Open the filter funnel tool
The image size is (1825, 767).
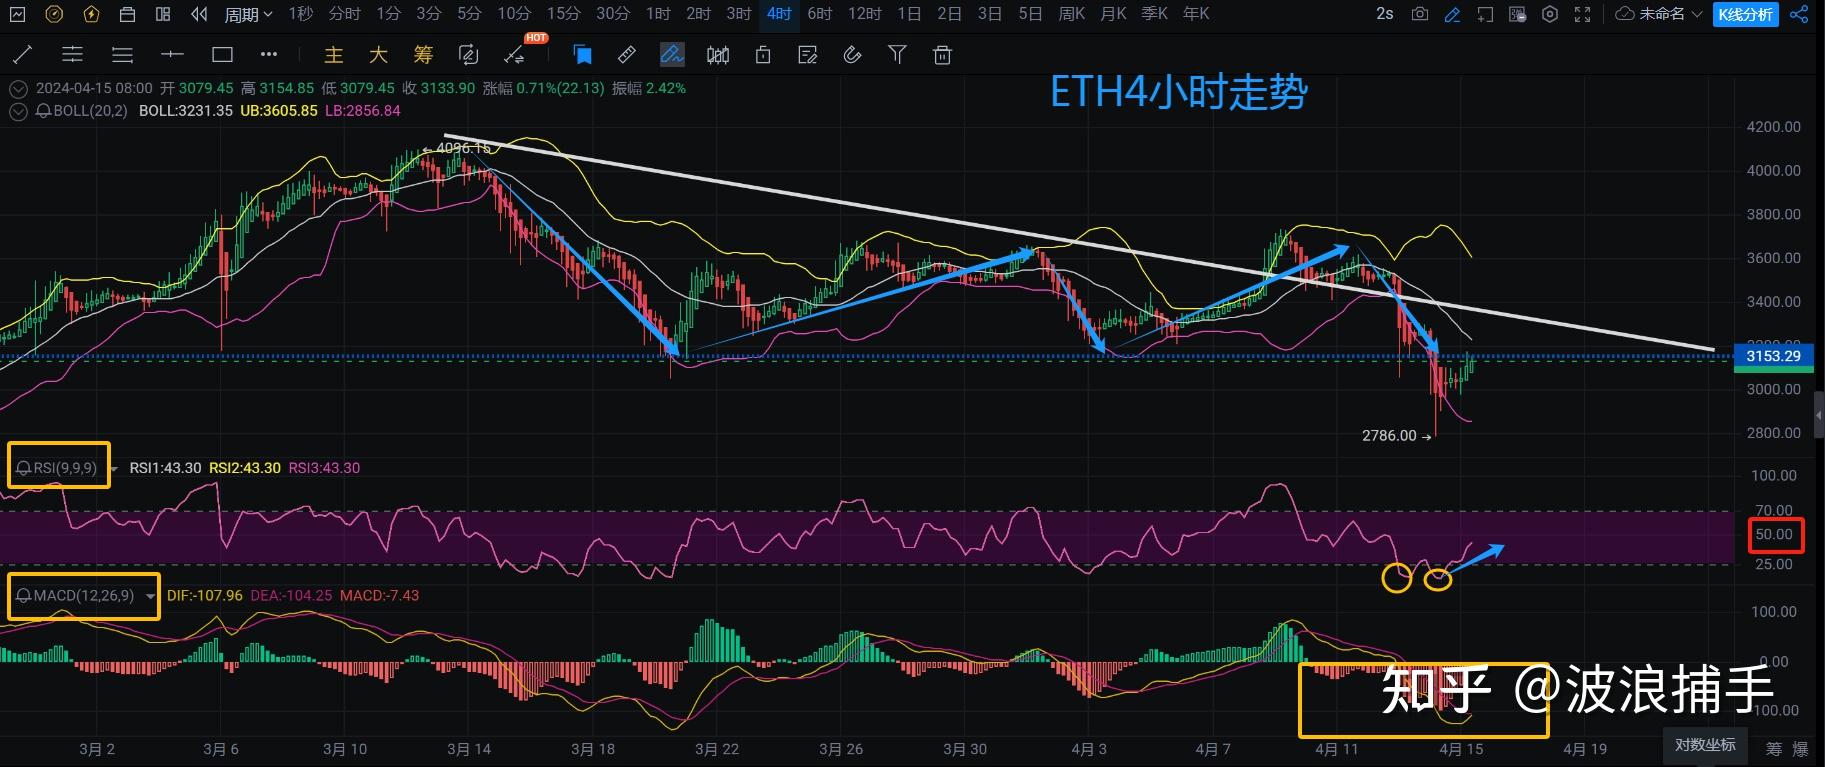(897, 55)
